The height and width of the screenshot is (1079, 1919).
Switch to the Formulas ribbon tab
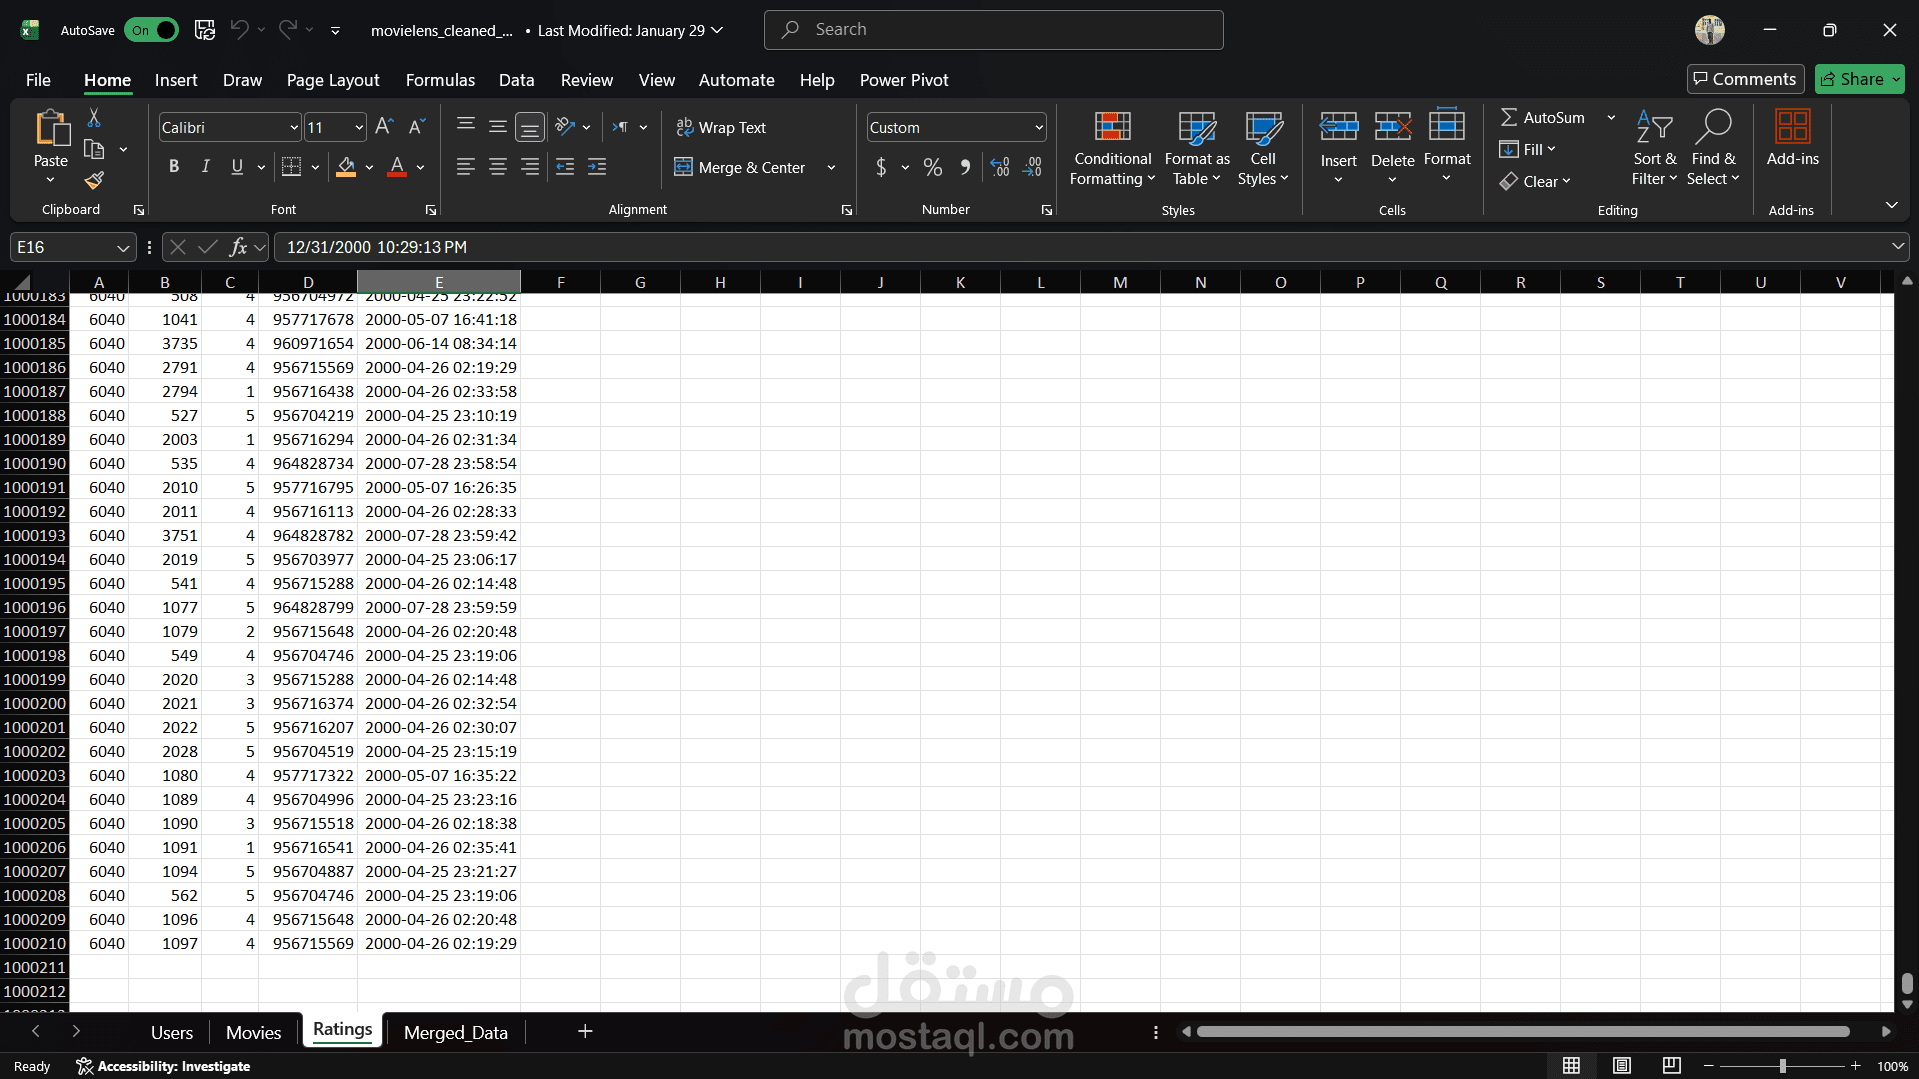click(x=440, y=80)
